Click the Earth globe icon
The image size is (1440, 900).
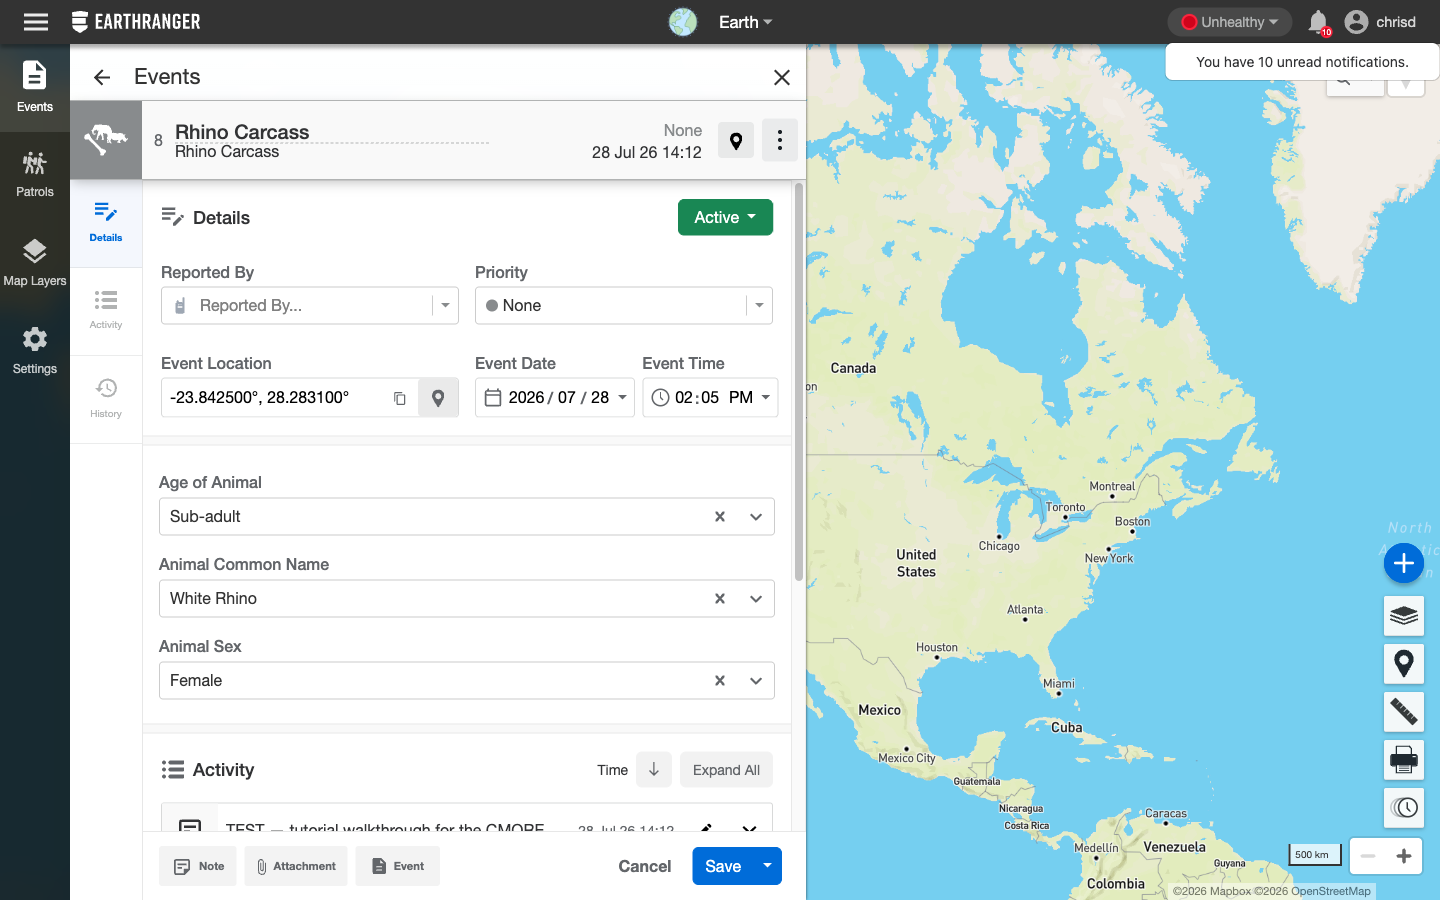coord(683,22)
